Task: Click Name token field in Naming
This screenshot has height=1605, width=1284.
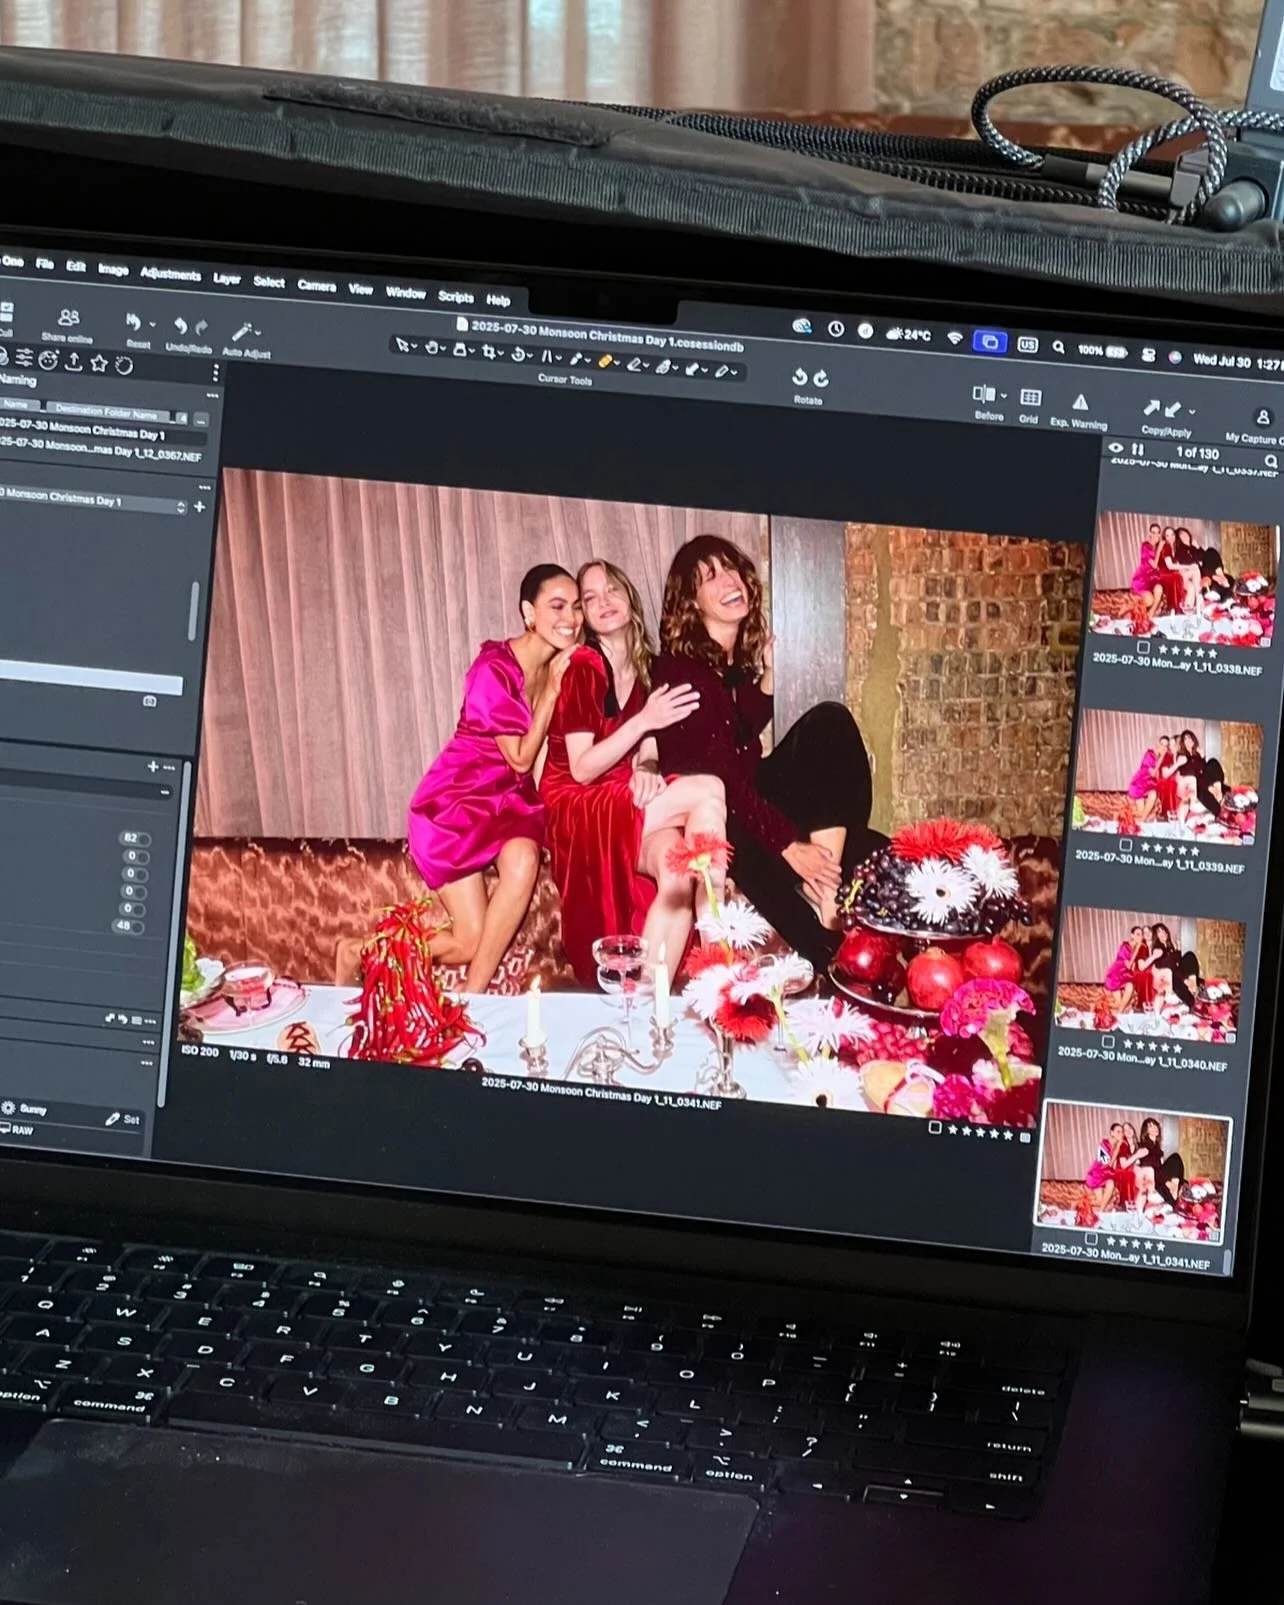Action: click(17, 404)
